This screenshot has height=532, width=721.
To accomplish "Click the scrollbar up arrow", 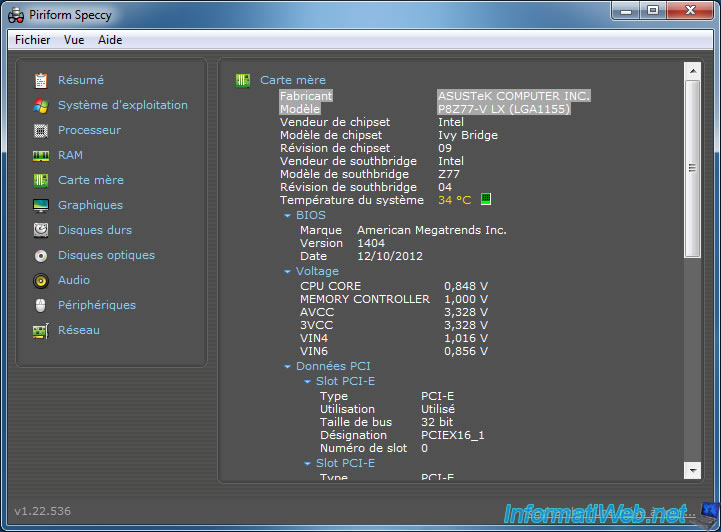I will tap(692, 71).
